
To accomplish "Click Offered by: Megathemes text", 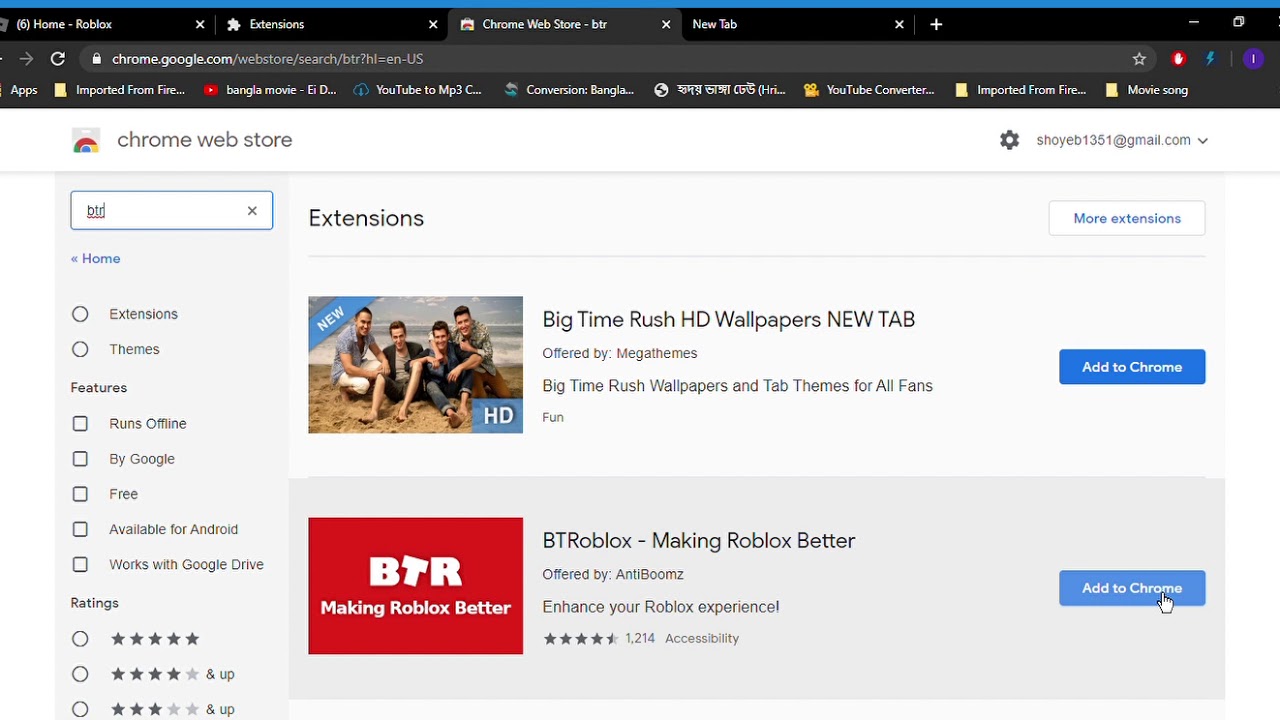I will click(620, 353).
